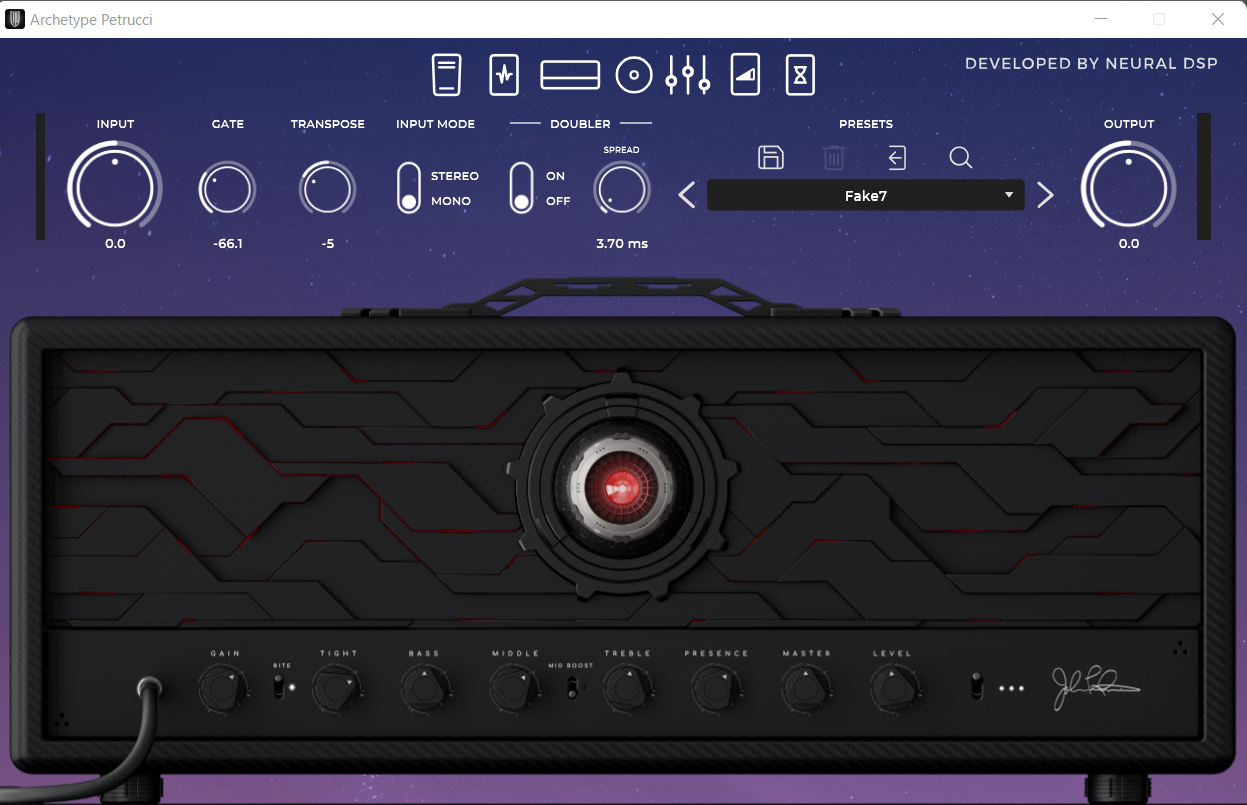1247x805 pixels.
Task: Flip the channel switch beside the three dots
Action: [976, 687]
